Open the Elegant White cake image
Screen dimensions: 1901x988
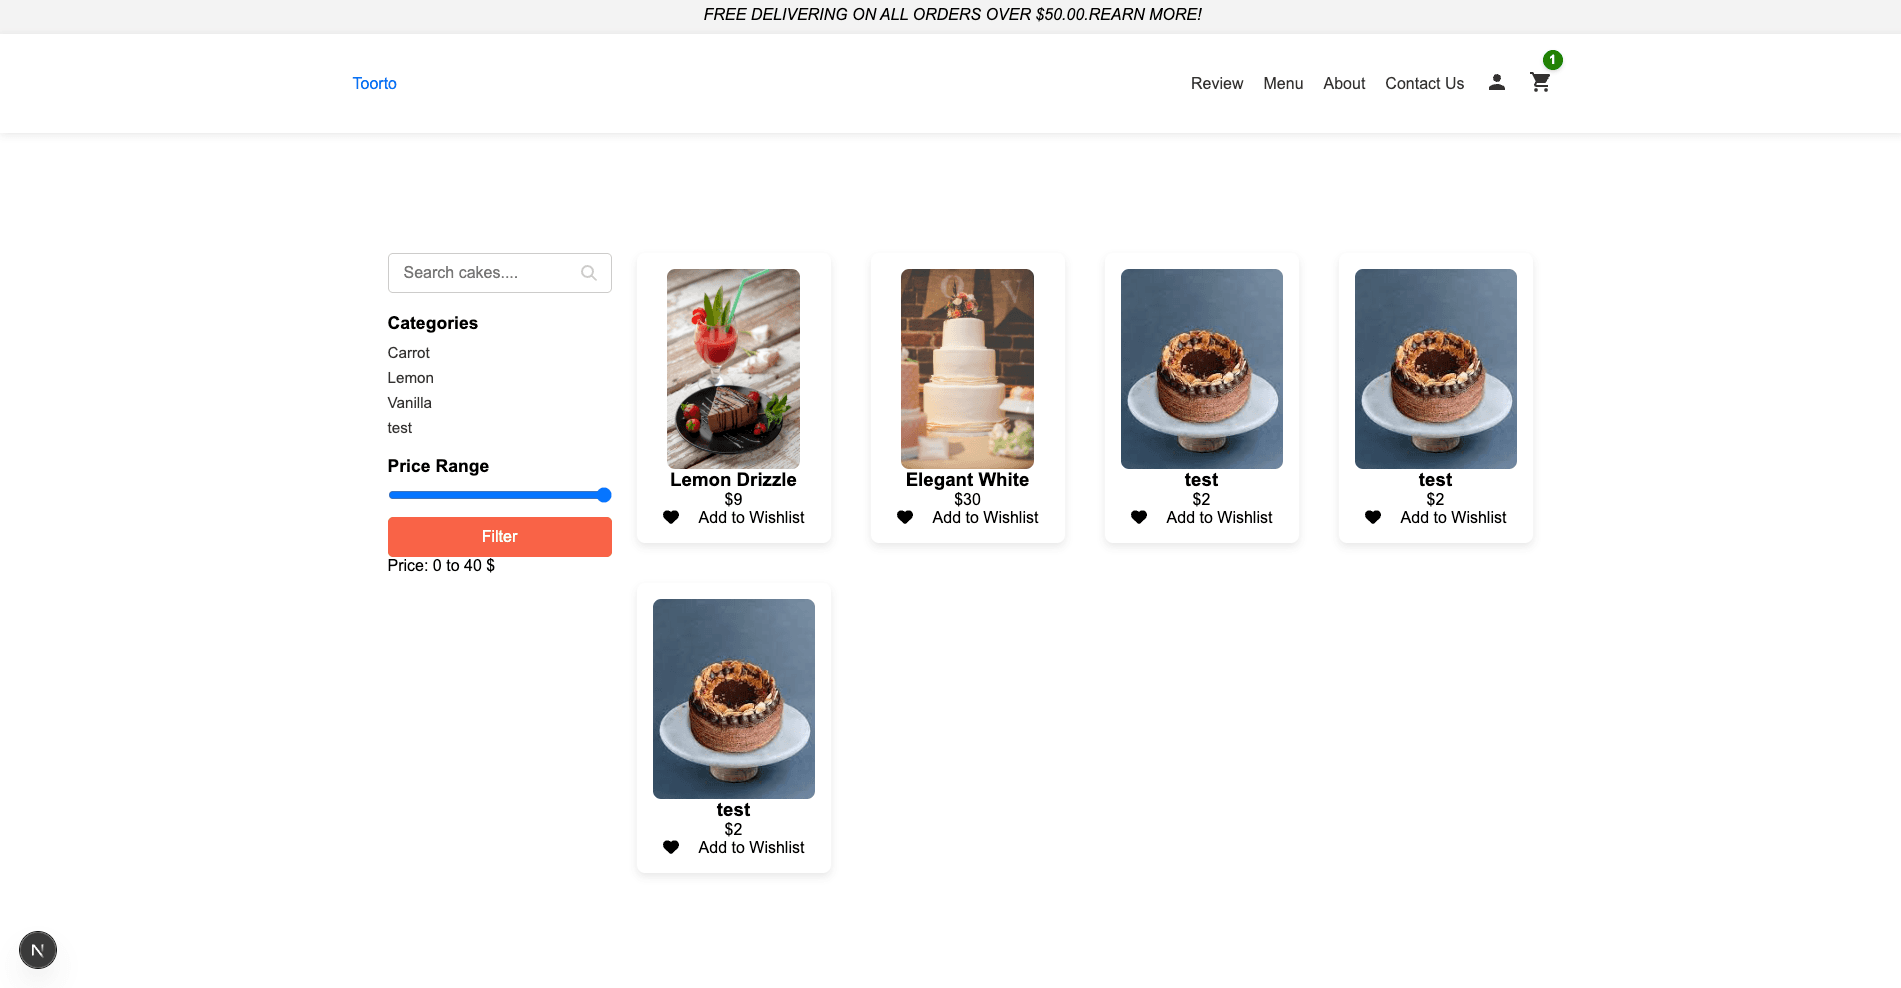(967, 368)
